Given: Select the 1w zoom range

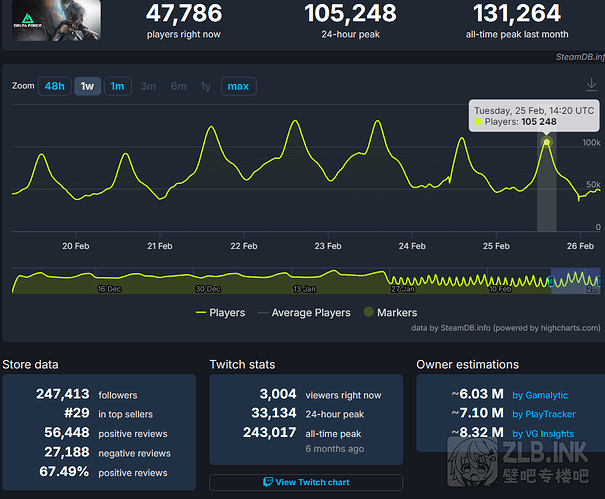Looking at the screenshot, I should tap(87, 86).
